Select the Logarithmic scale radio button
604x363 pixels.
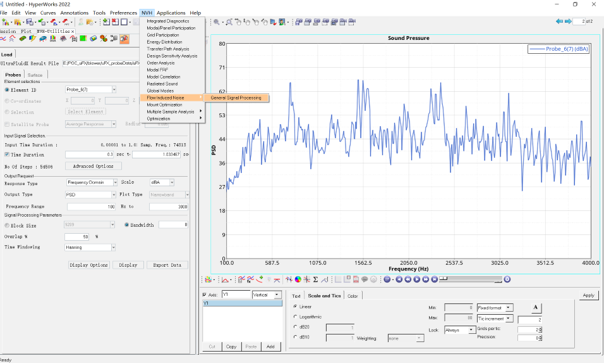pos(295,317)
